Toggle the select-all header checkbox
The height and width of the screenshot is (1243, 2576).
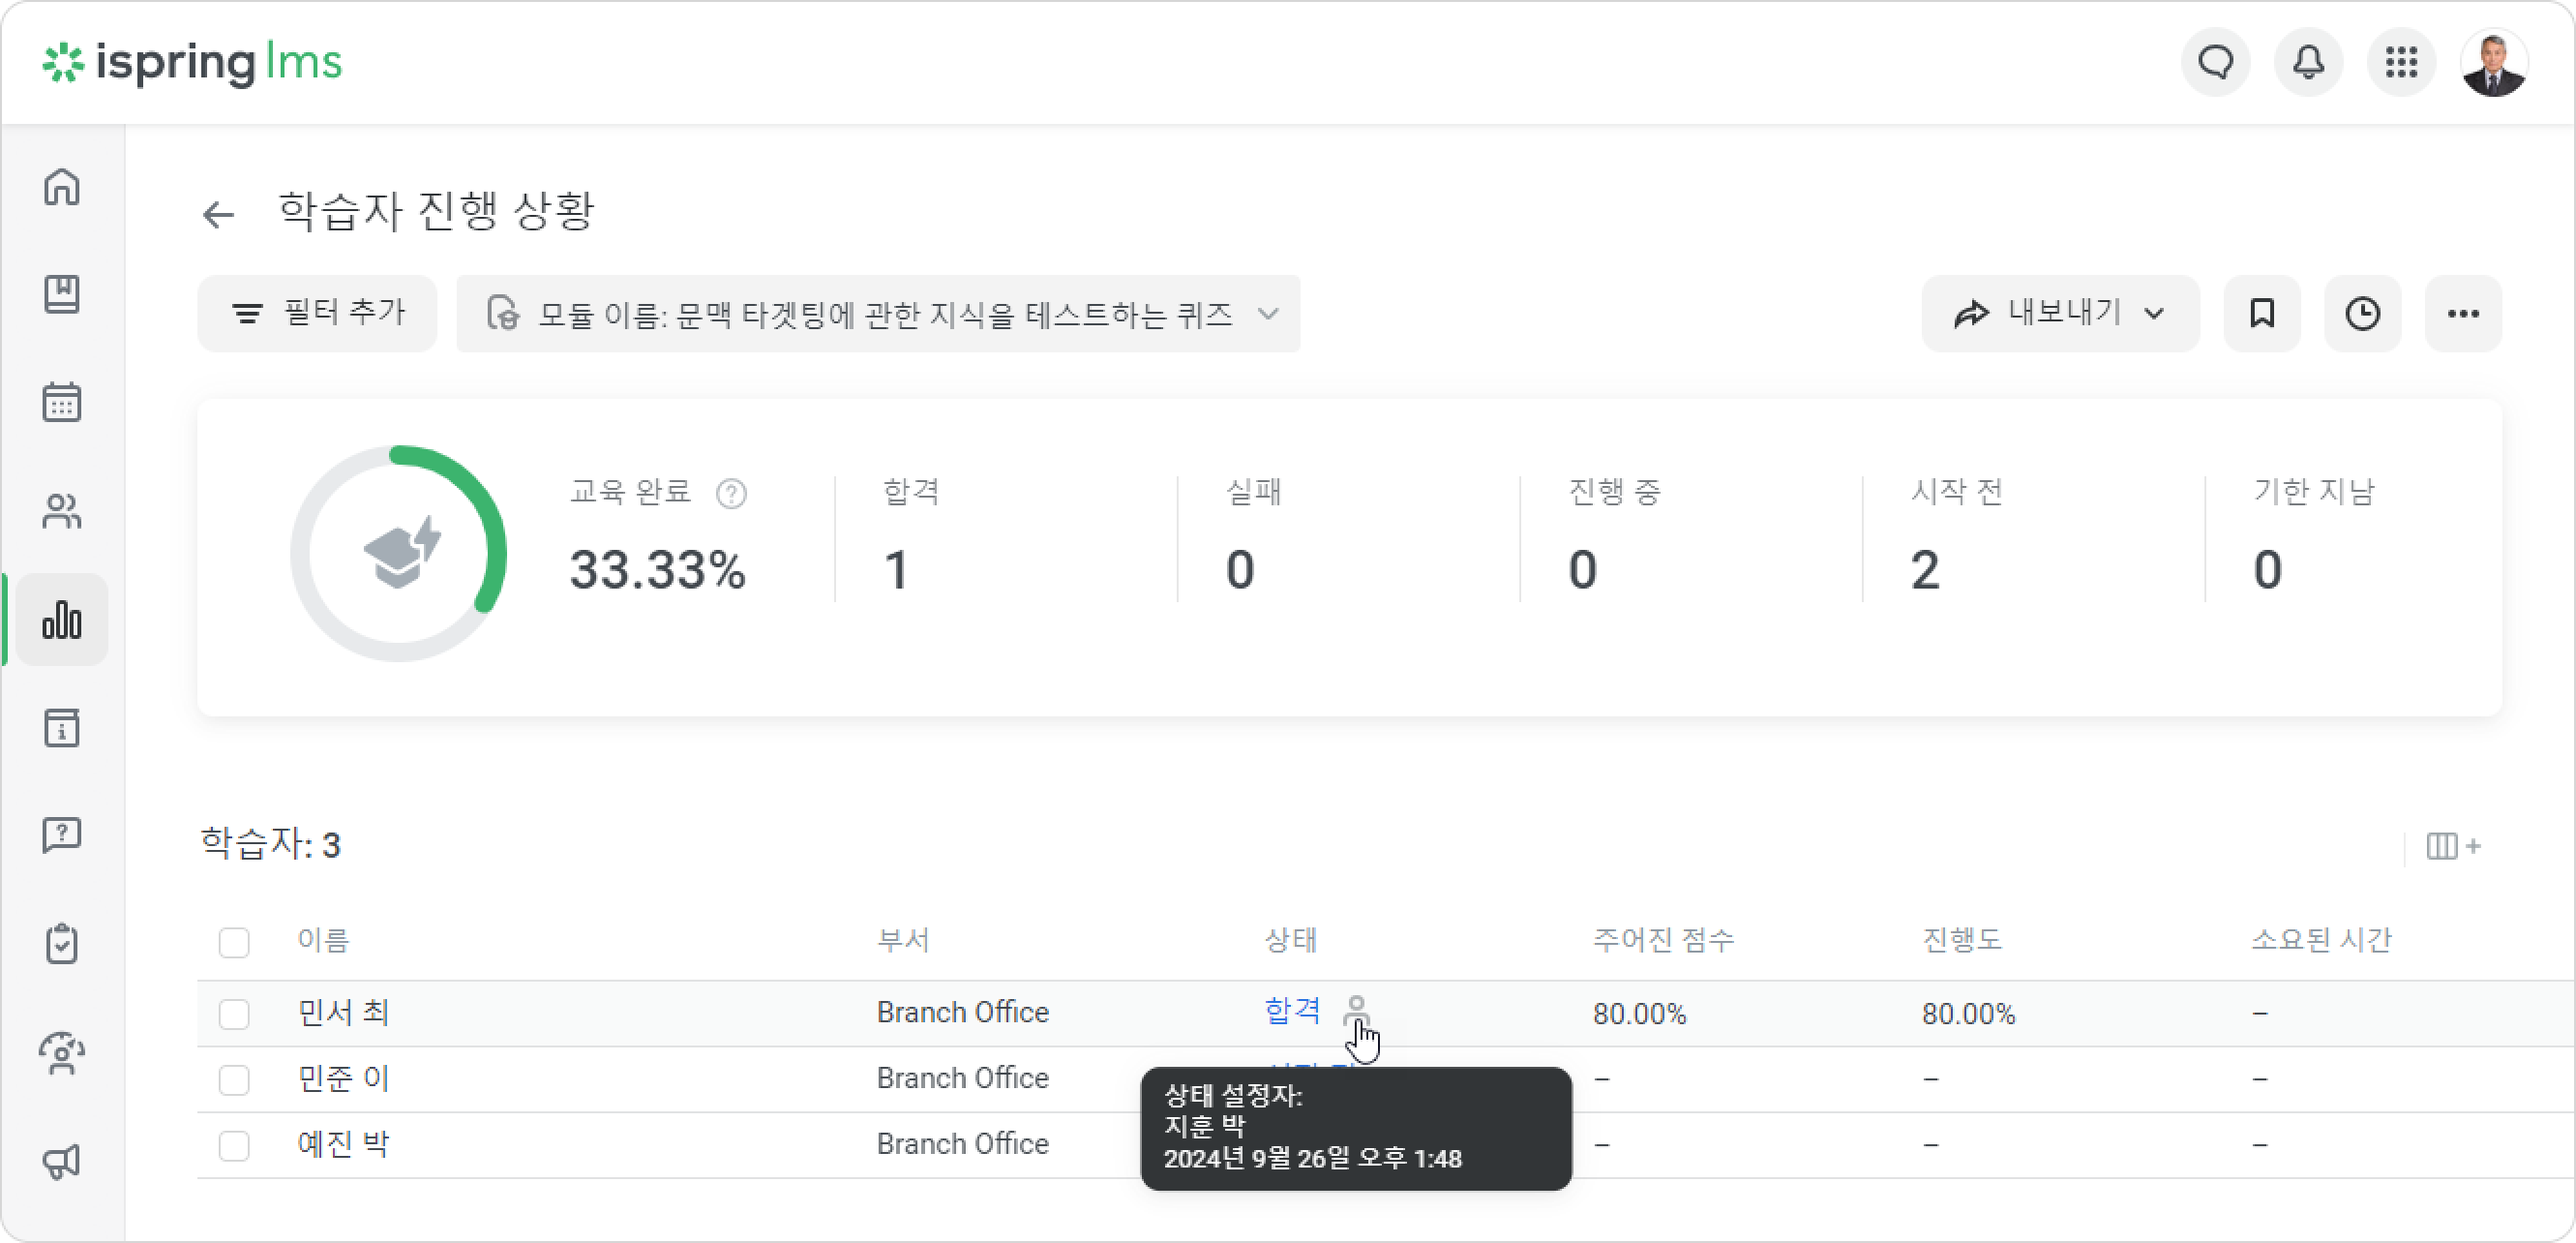coord(234,941)
